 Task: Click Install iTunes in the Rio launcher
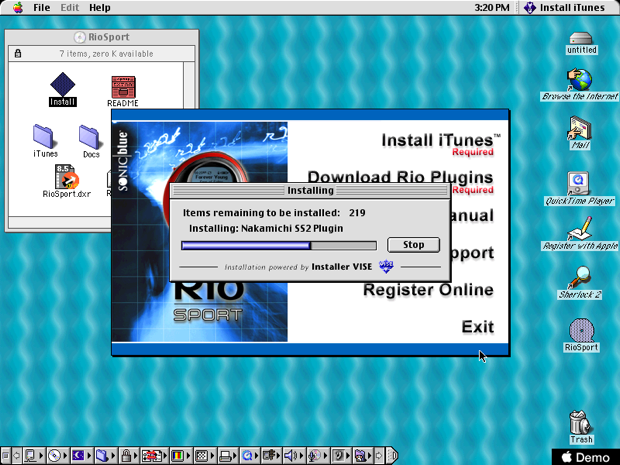click(x=440, y=141)
